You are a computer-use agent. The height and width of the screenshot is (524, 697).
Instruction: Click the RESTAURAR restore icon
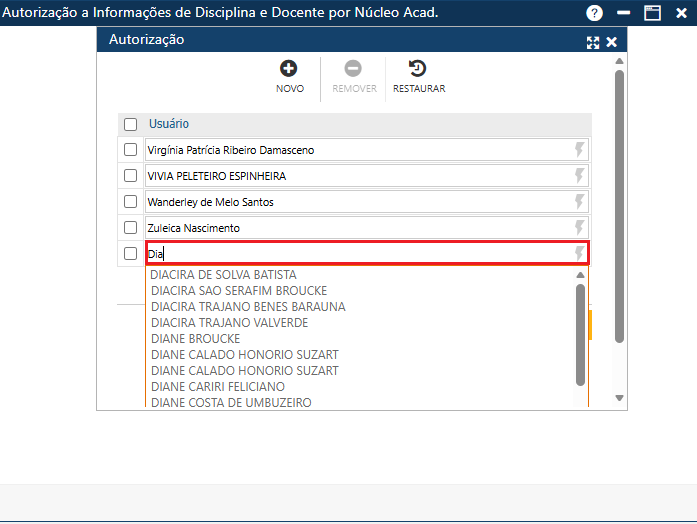tap(418, 69)
